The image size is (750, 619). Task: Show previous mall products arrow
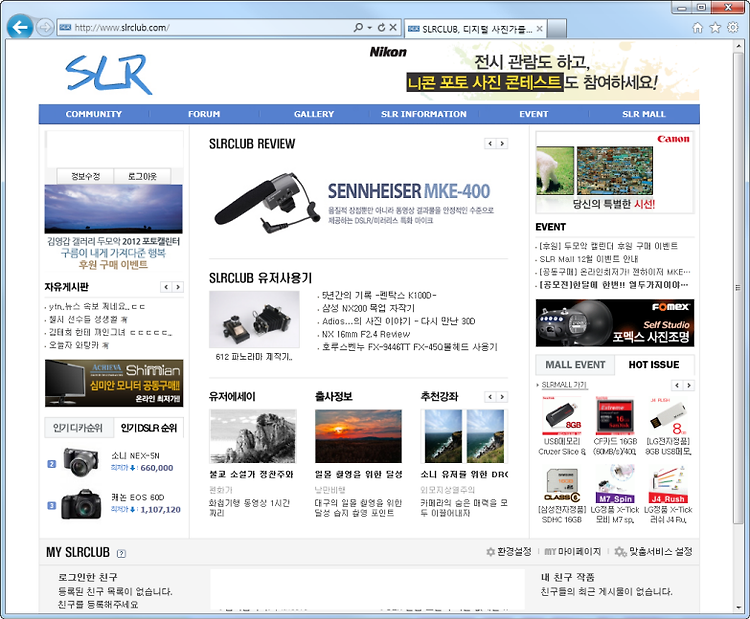coord(677,385)
